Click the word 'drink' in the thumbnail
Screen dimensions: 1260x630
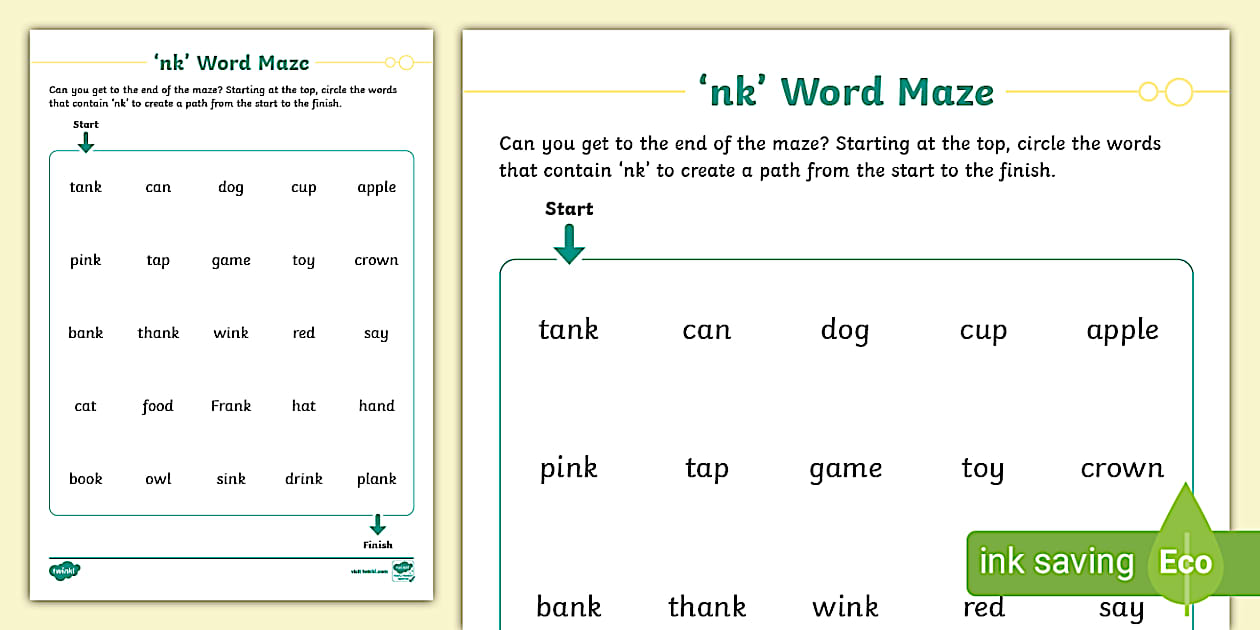tap(304, 479)
